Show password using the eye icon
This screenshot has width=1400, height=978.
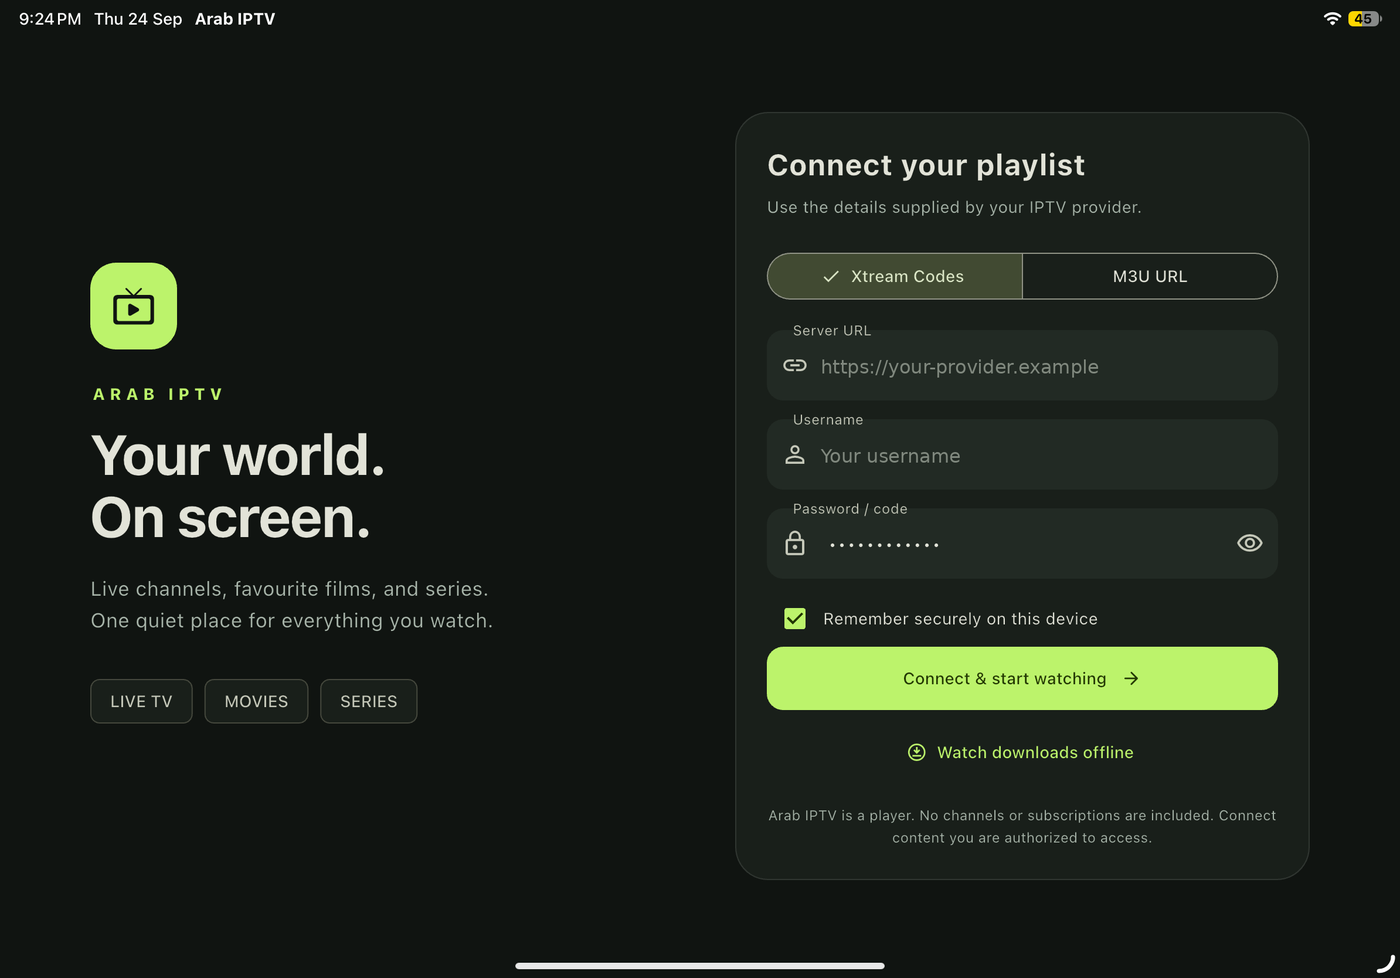click(x=1250, y=543)
